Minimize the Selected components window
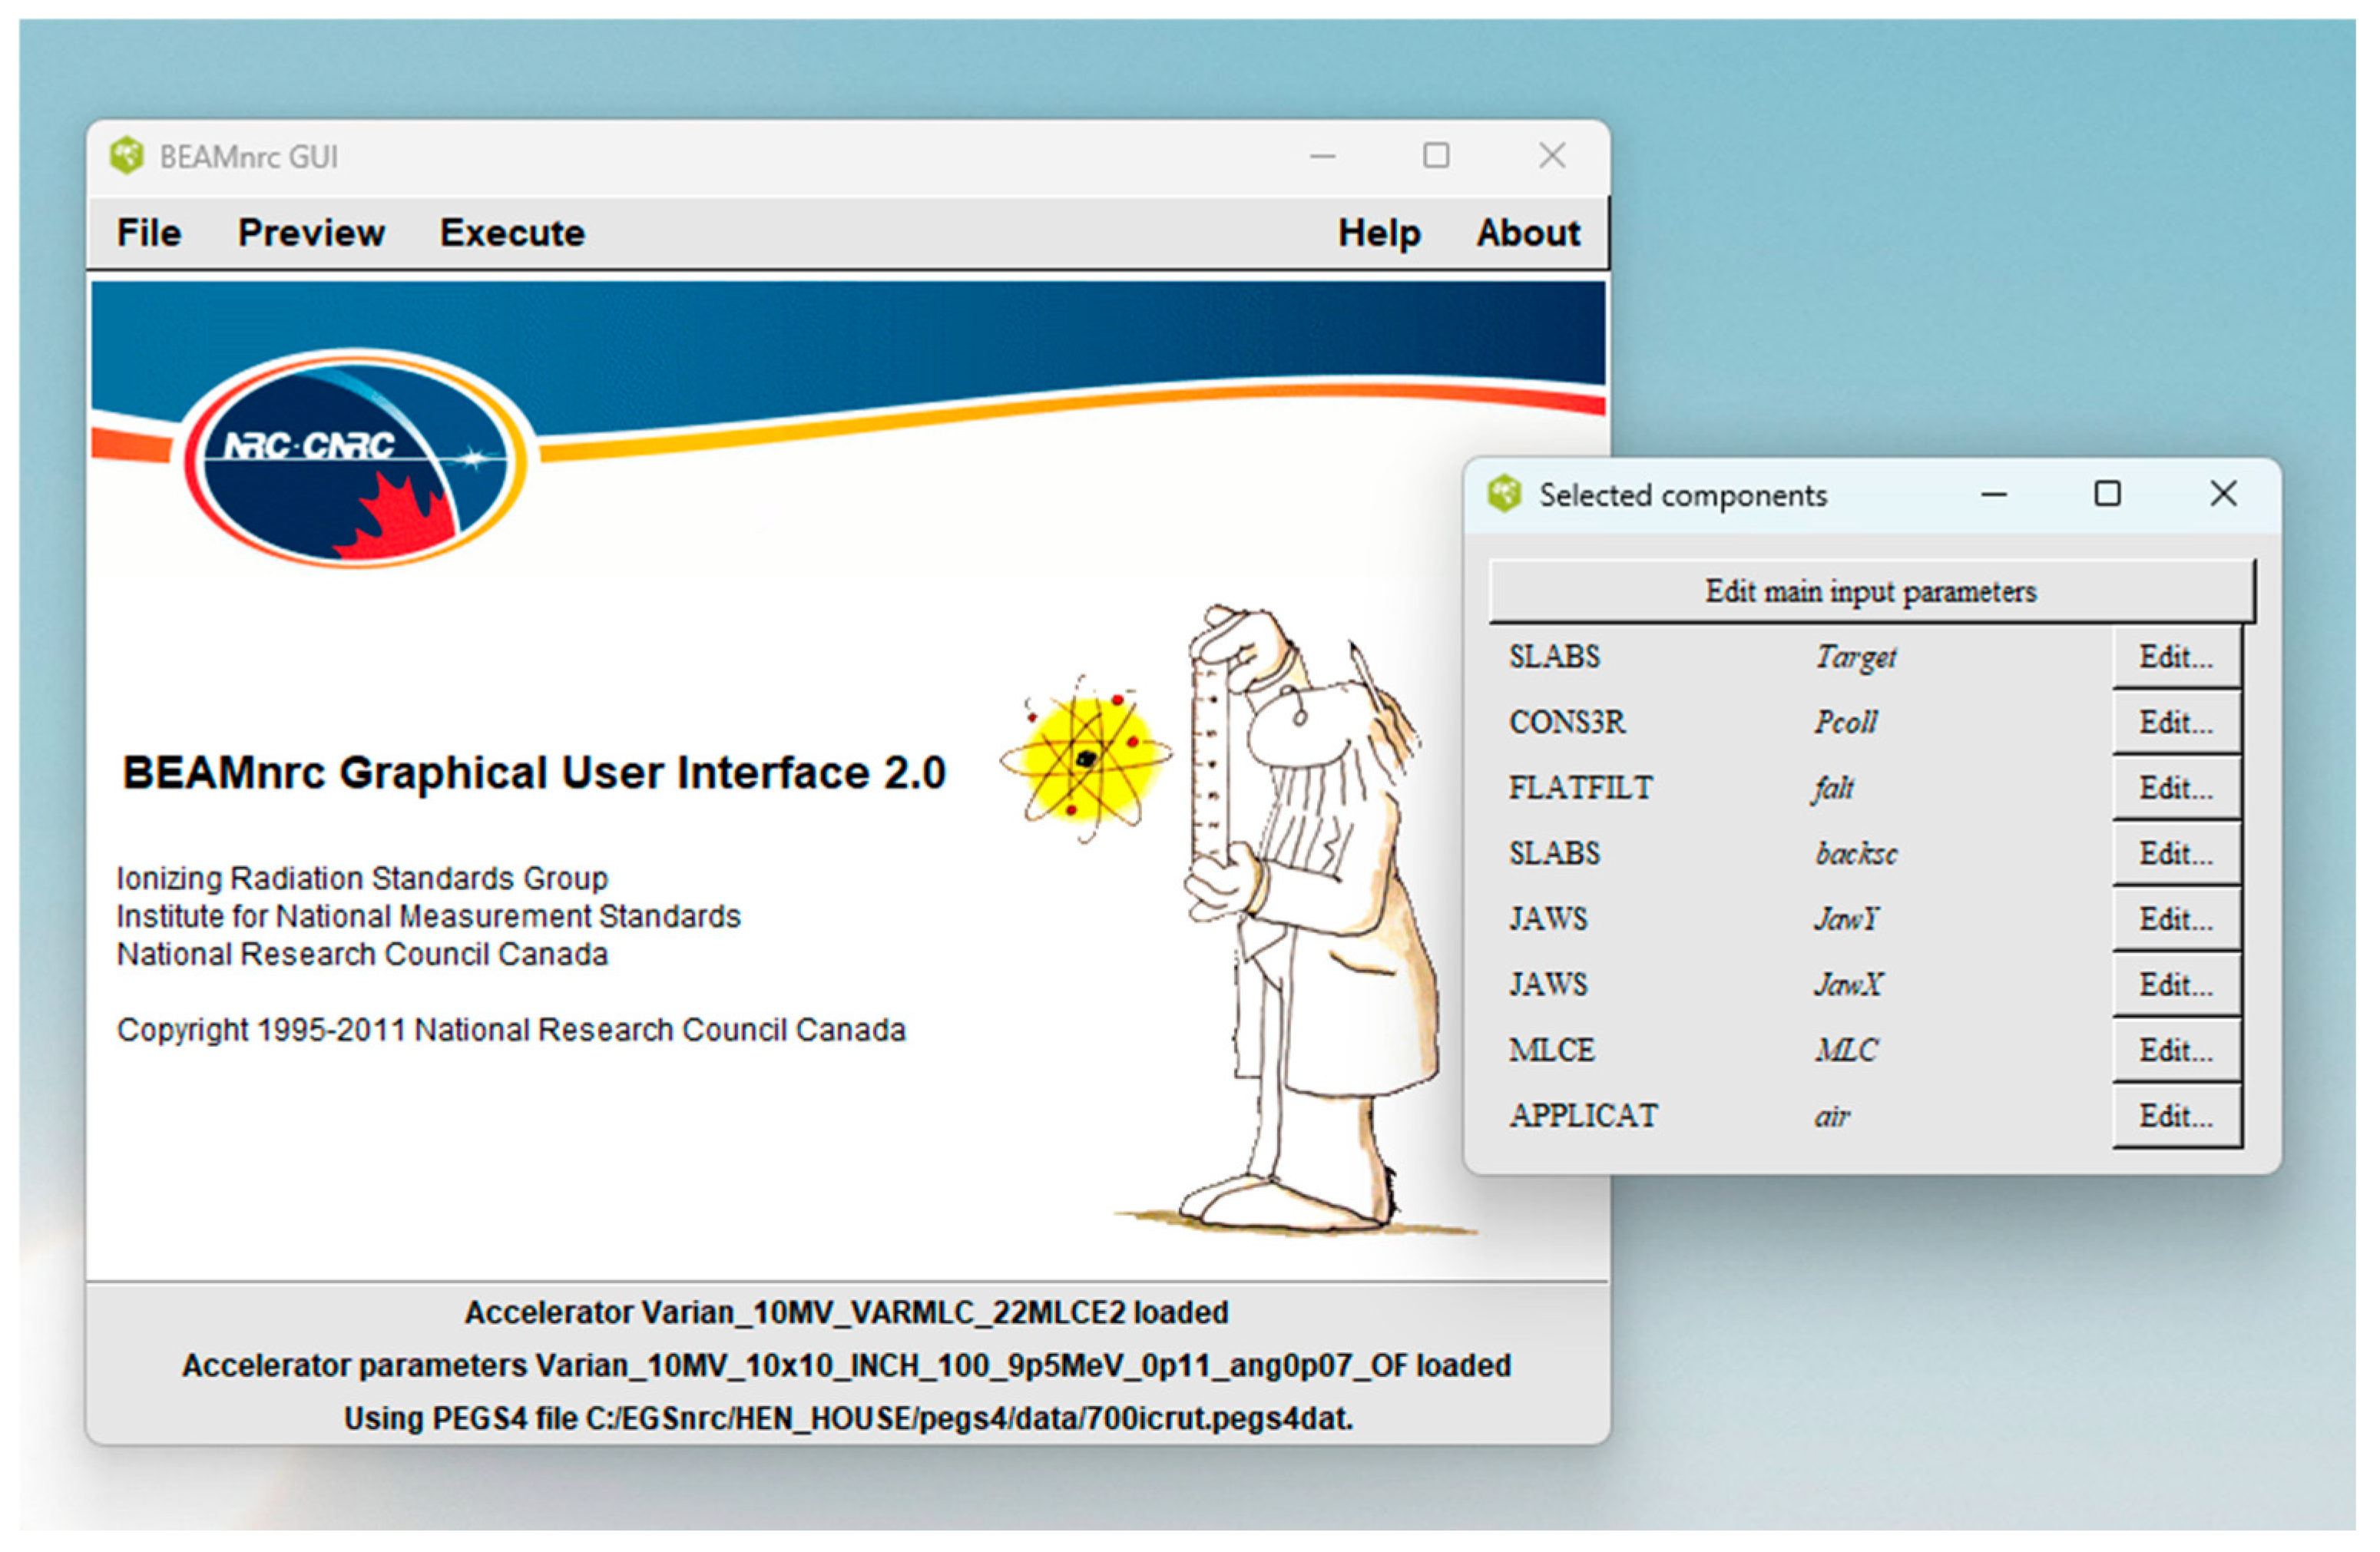 [x=1994, y=494]
